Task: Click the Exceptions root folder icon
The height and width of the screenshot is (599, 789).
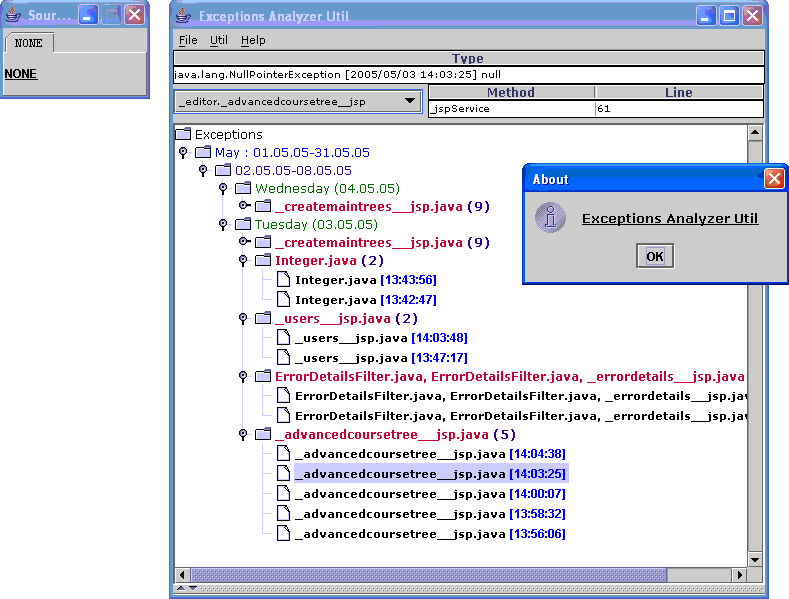Action: click(x=183, y=134)
